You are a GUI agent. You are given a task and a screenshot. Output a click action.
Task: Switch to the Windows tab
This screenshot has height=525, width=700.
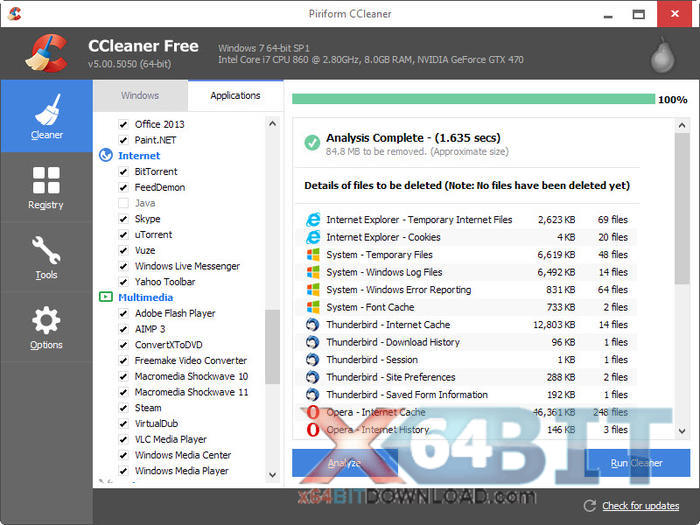[x=140, y=96]
